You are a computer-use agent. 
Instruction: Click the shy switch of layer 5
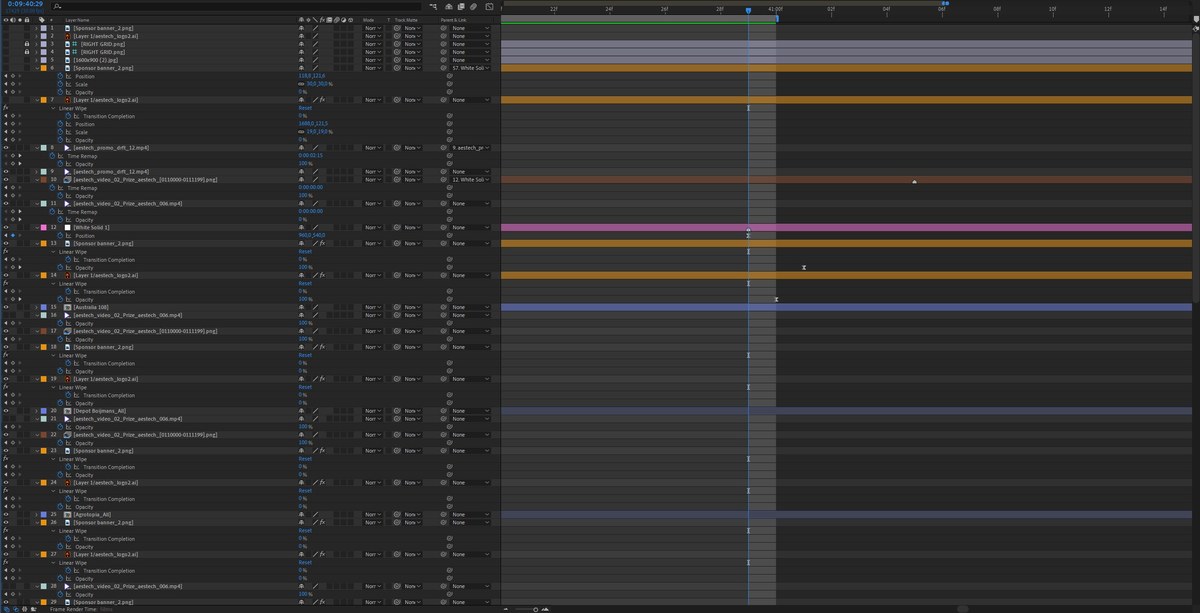[301, 60]
